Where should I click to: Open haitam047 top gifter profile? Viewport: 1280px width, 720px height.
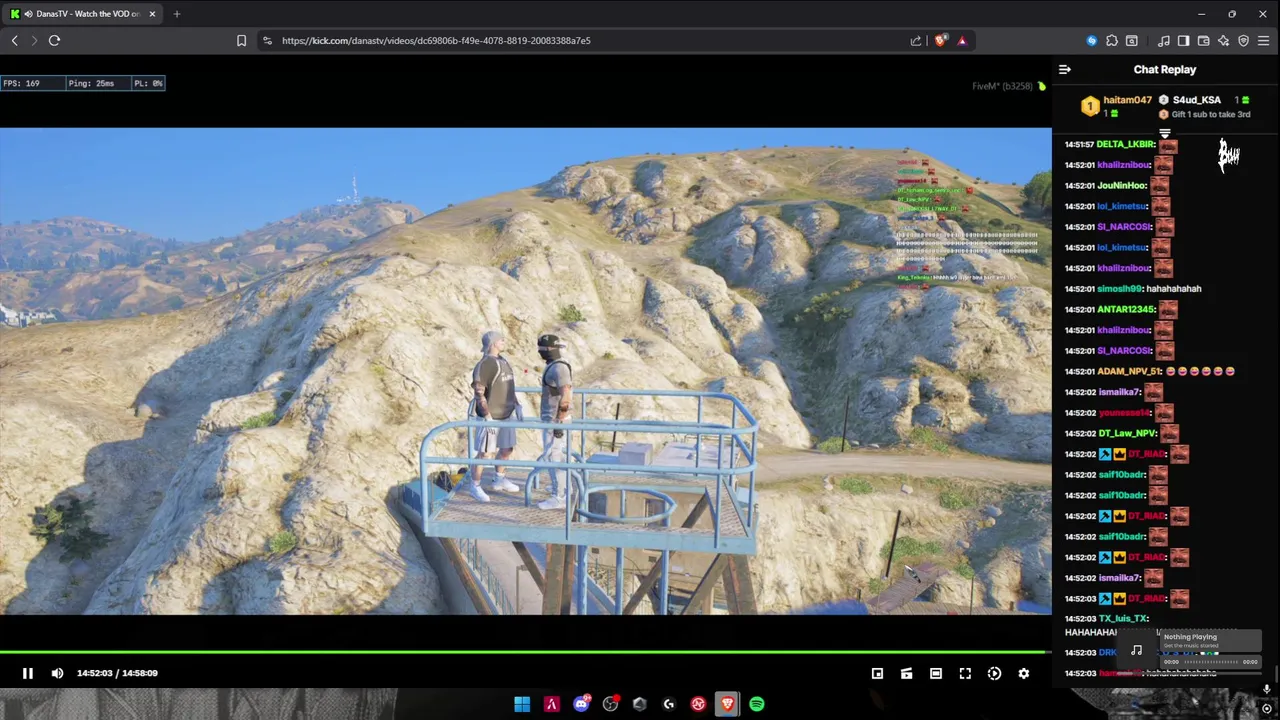coord(1127,100)
